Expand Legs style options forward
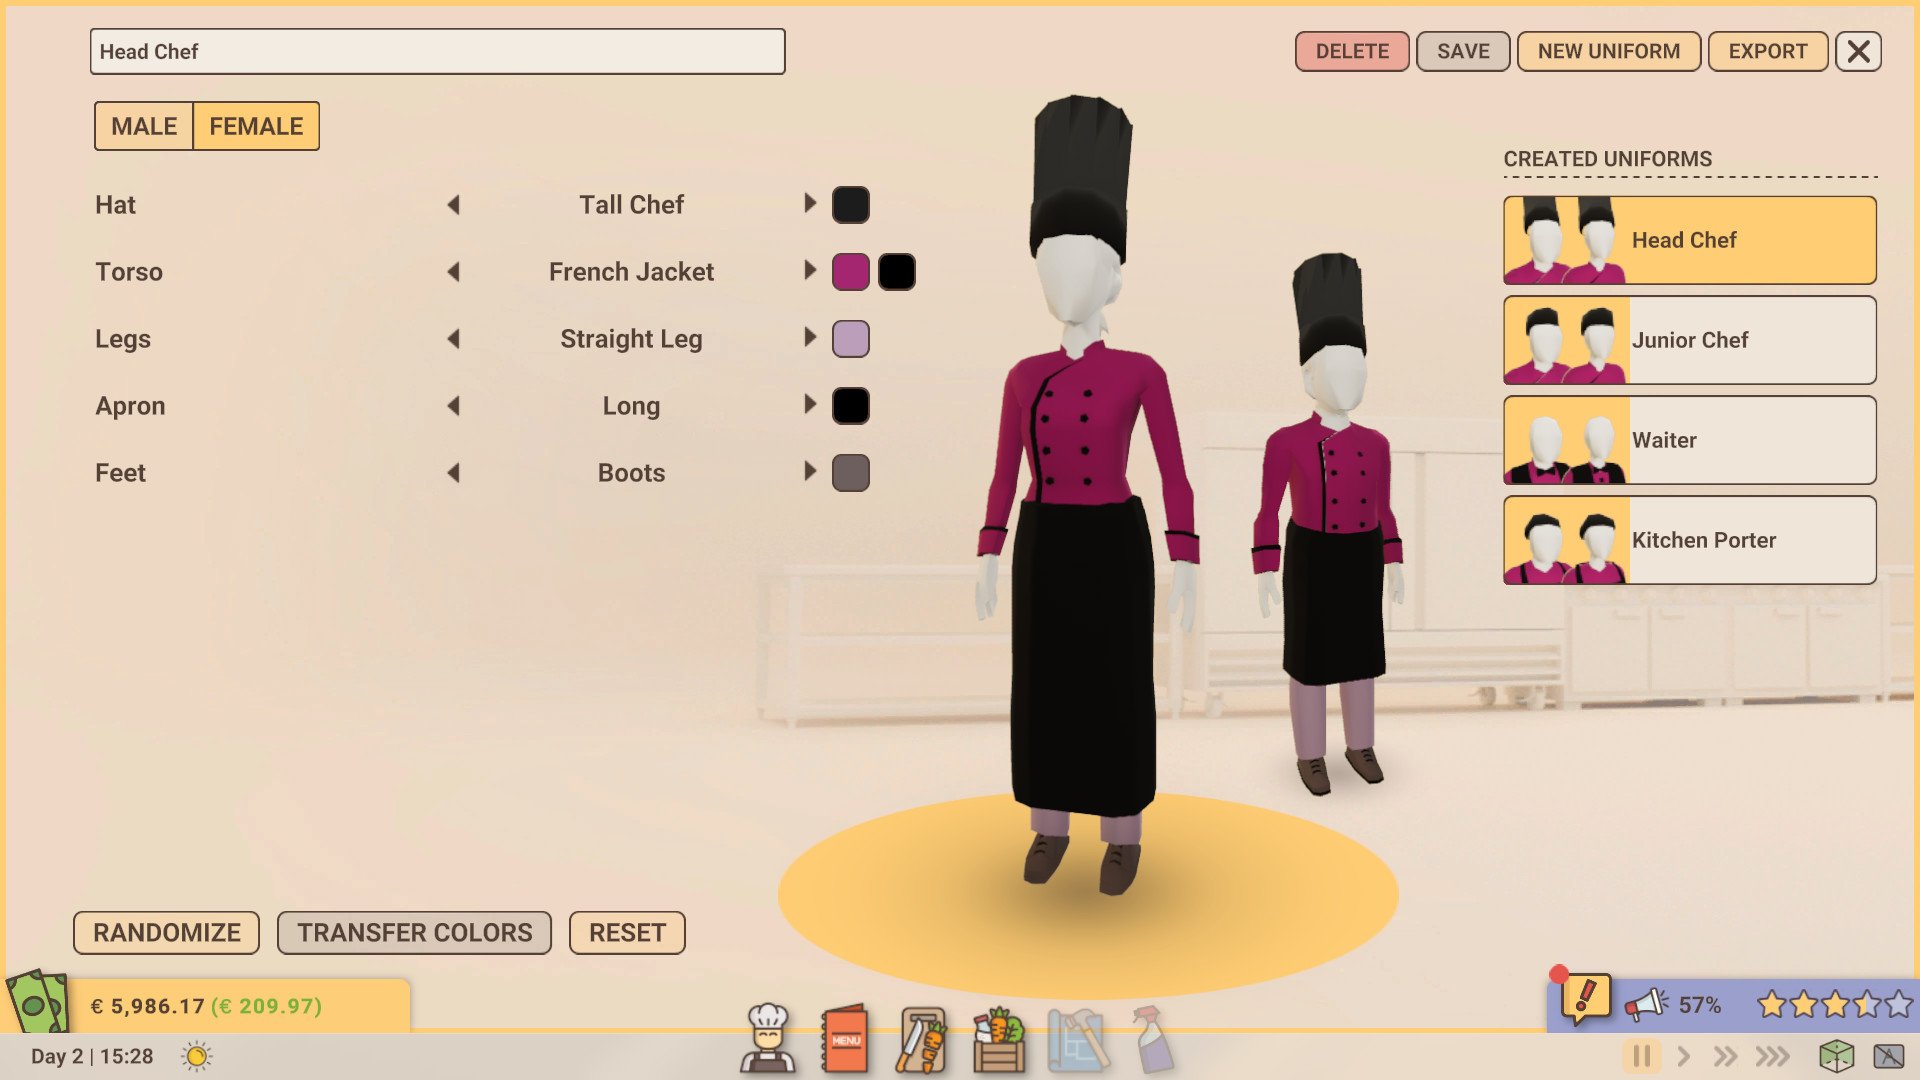 tap(808, 339)
